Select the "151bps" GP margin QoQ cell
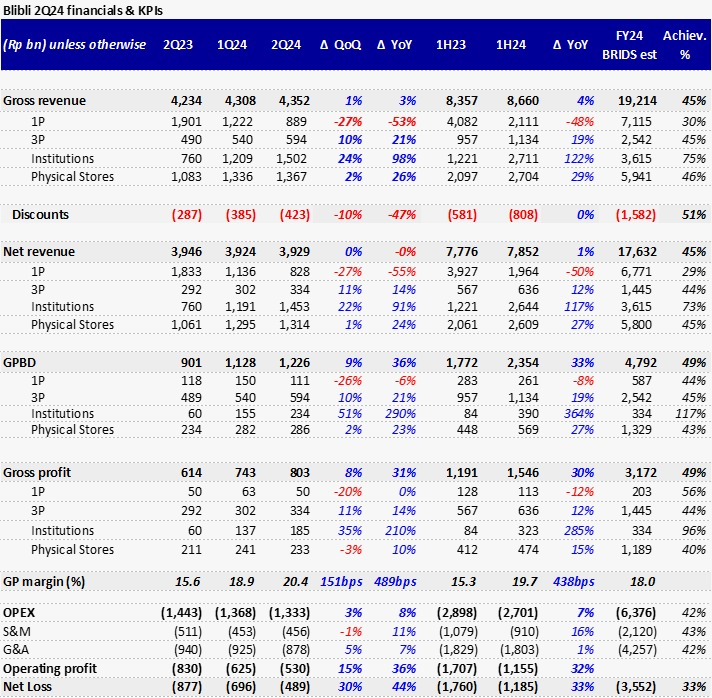The width and height of the screenshot is (712, 698). 341,582
